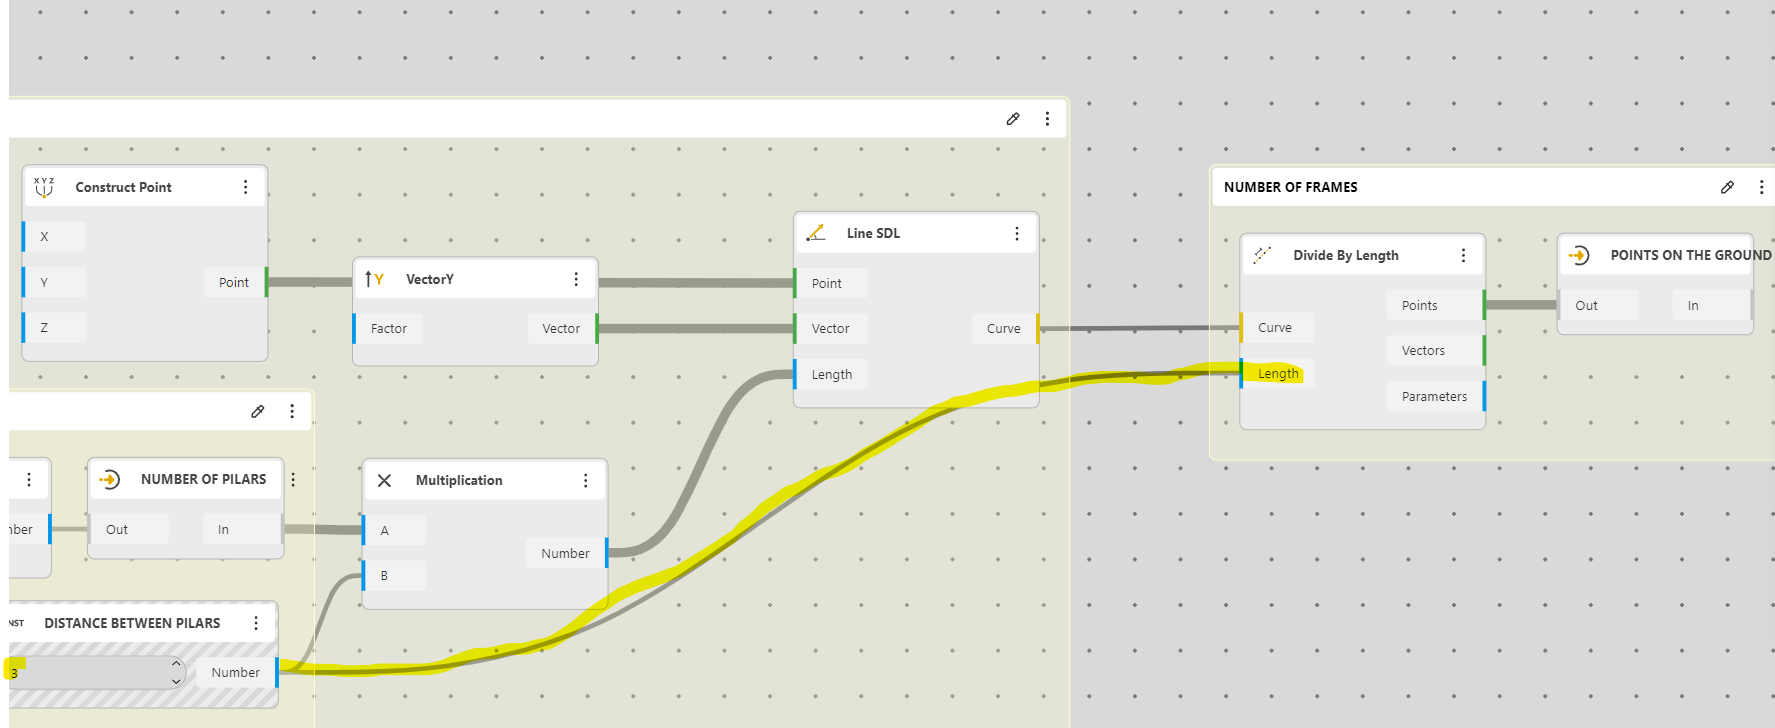Image resolution: width=1775 pixels, height=728 pixels.
Task: Open the Divide By Length options menu
Action: [1463, 255]
